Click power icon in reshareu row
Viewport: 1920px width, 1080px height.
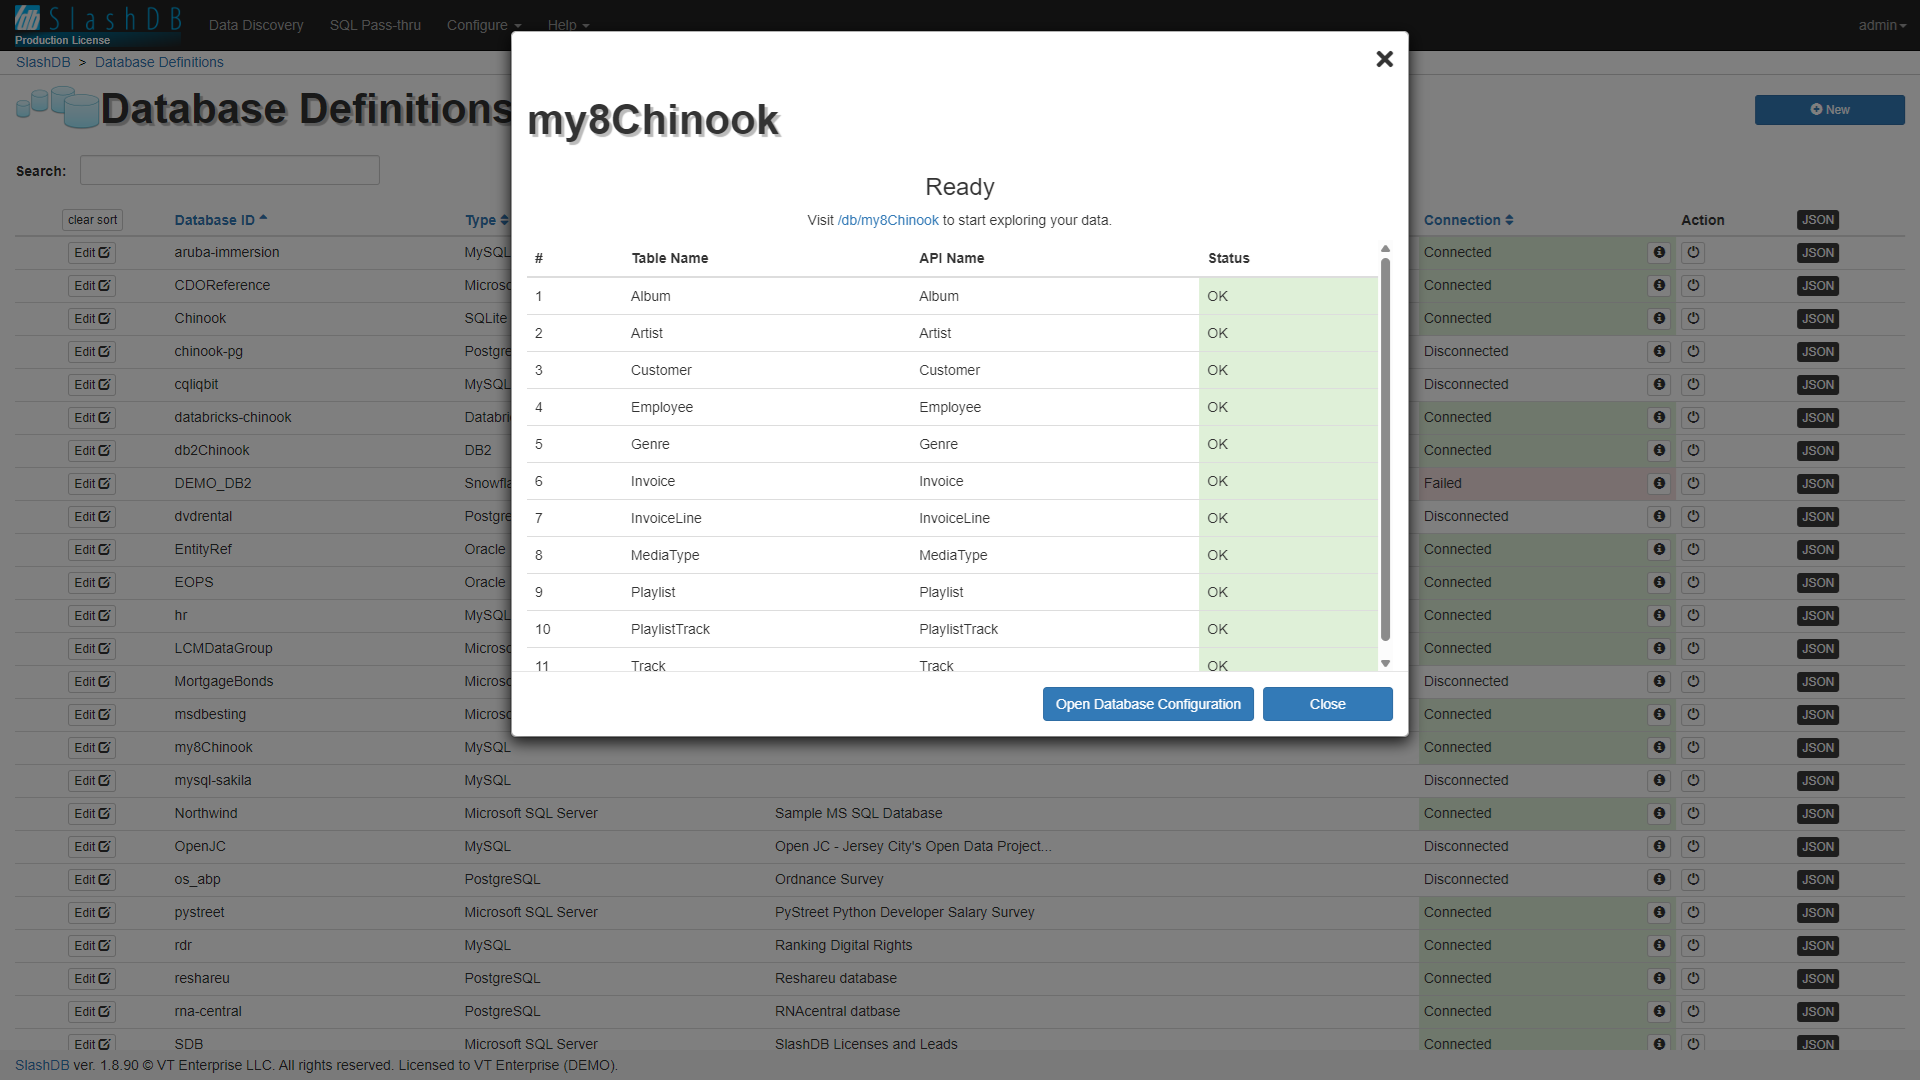pyautogui.click(x=1693, y=978)
